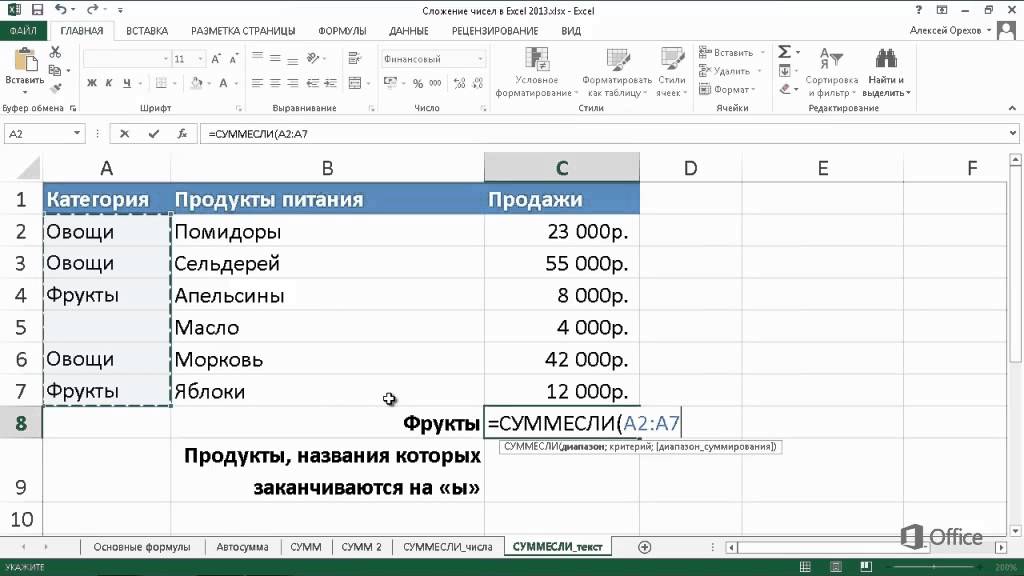The height and width of the screenshot is (576, 1024).
Task: Click the decrease decimal places icon
Action: tap(478, 84)
